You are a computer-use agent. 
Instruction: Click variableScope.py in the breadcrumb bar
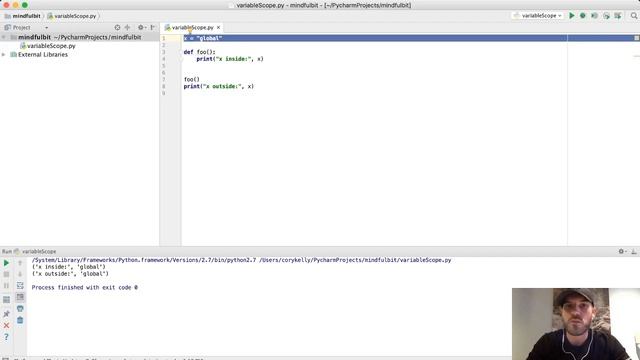[x=75, y=16]
